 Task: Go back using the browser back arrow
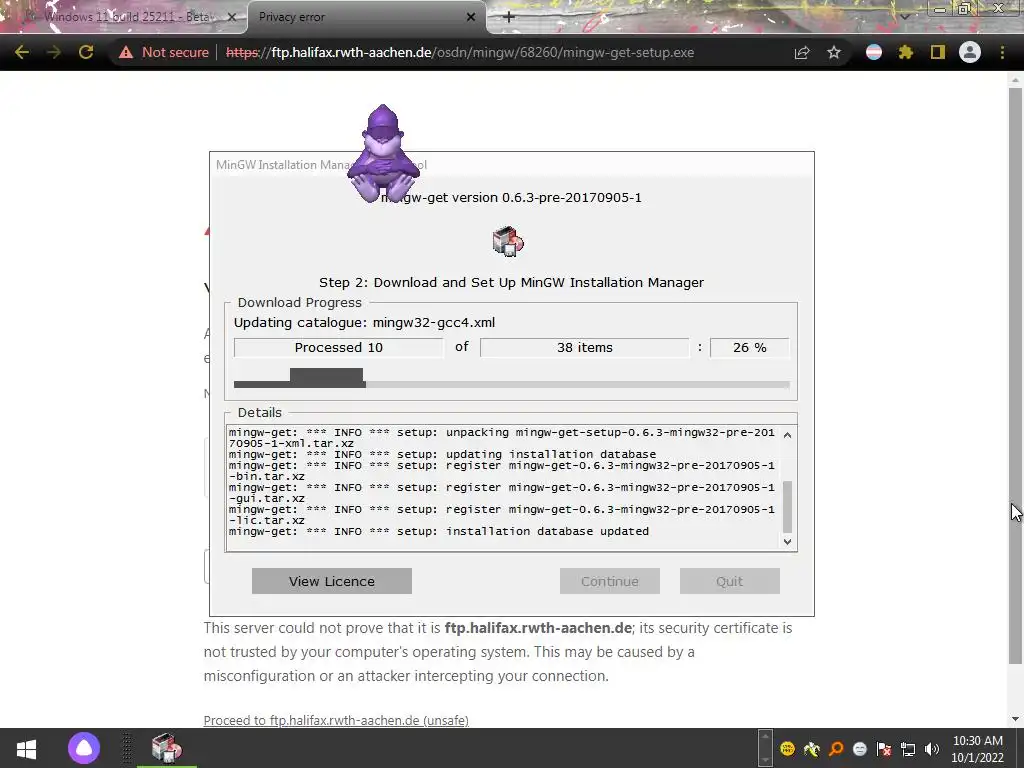click(x=22, y=52)
